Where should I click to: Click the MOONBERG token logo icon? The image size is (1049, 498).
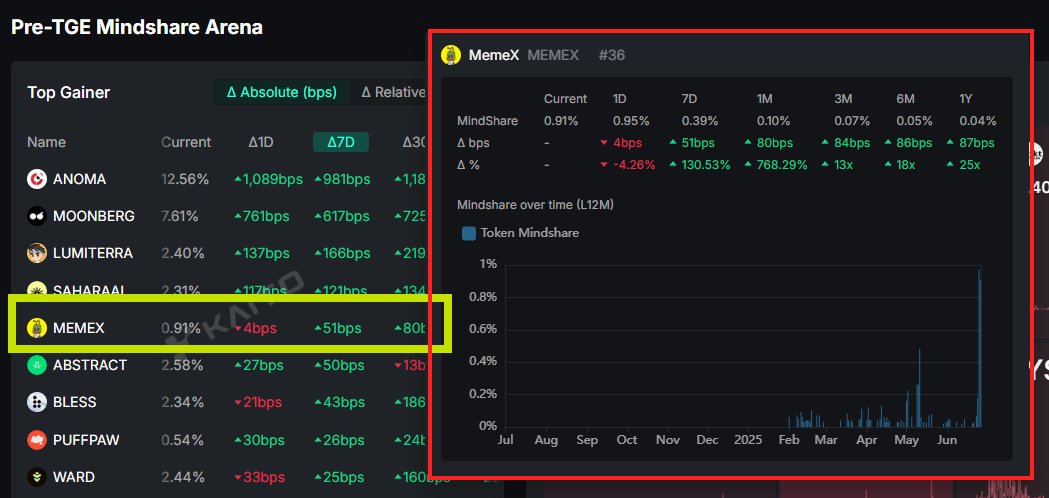tap(36, 216)
